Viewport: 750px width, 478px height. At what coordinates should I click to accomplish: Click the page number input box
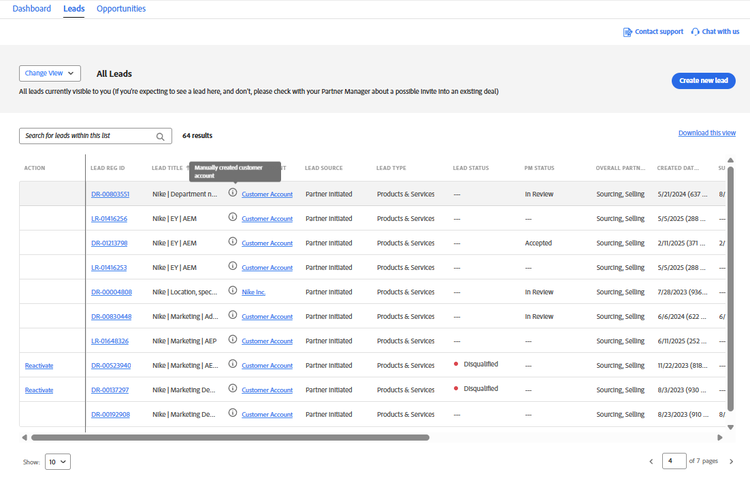pos(673,461)
